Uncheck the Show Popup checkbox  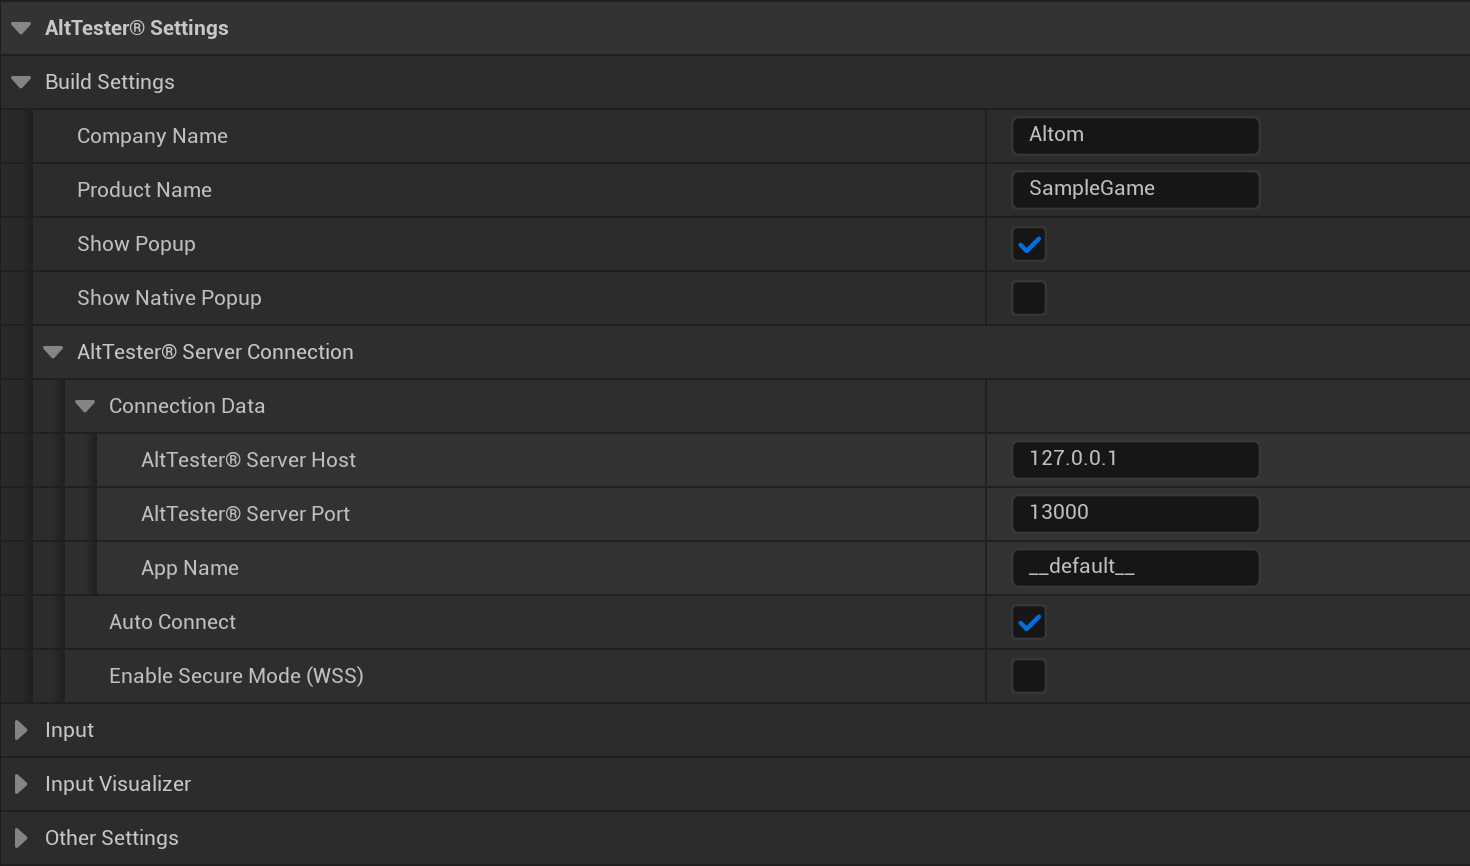[x=1029, y=244]
